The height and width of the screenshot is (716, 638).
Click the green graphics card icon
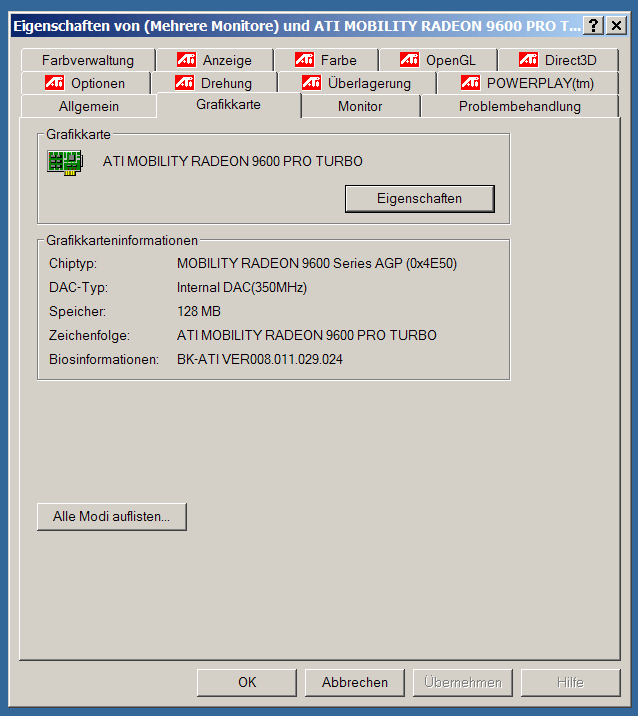click(65, 163)
